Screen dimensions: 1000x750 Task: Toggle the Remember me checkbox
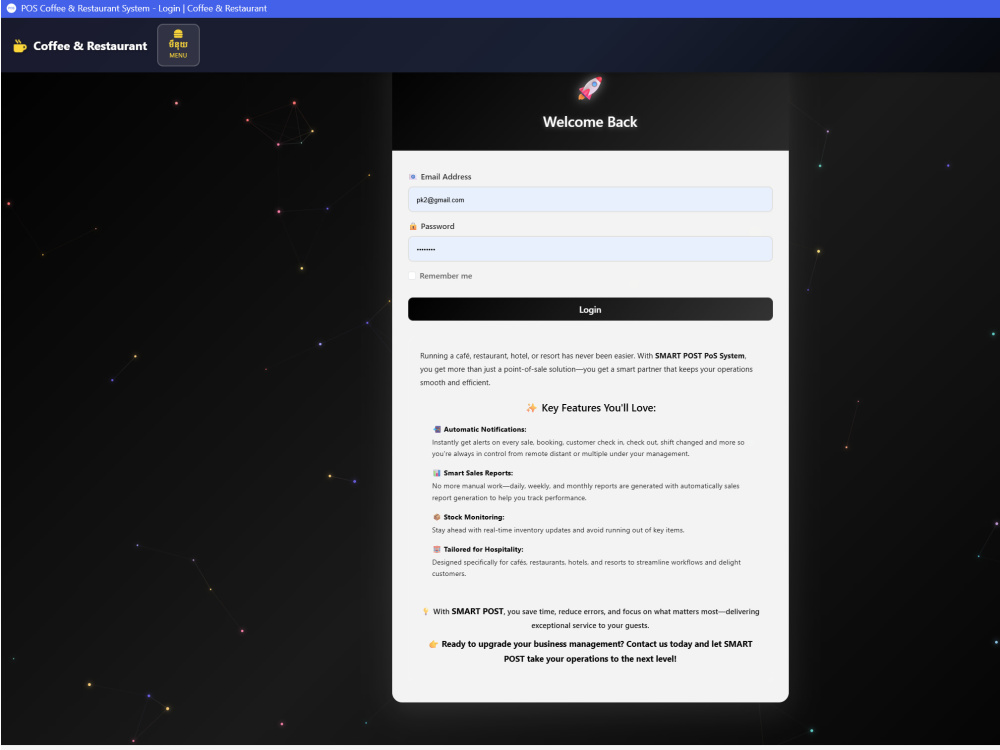[412, 276]
